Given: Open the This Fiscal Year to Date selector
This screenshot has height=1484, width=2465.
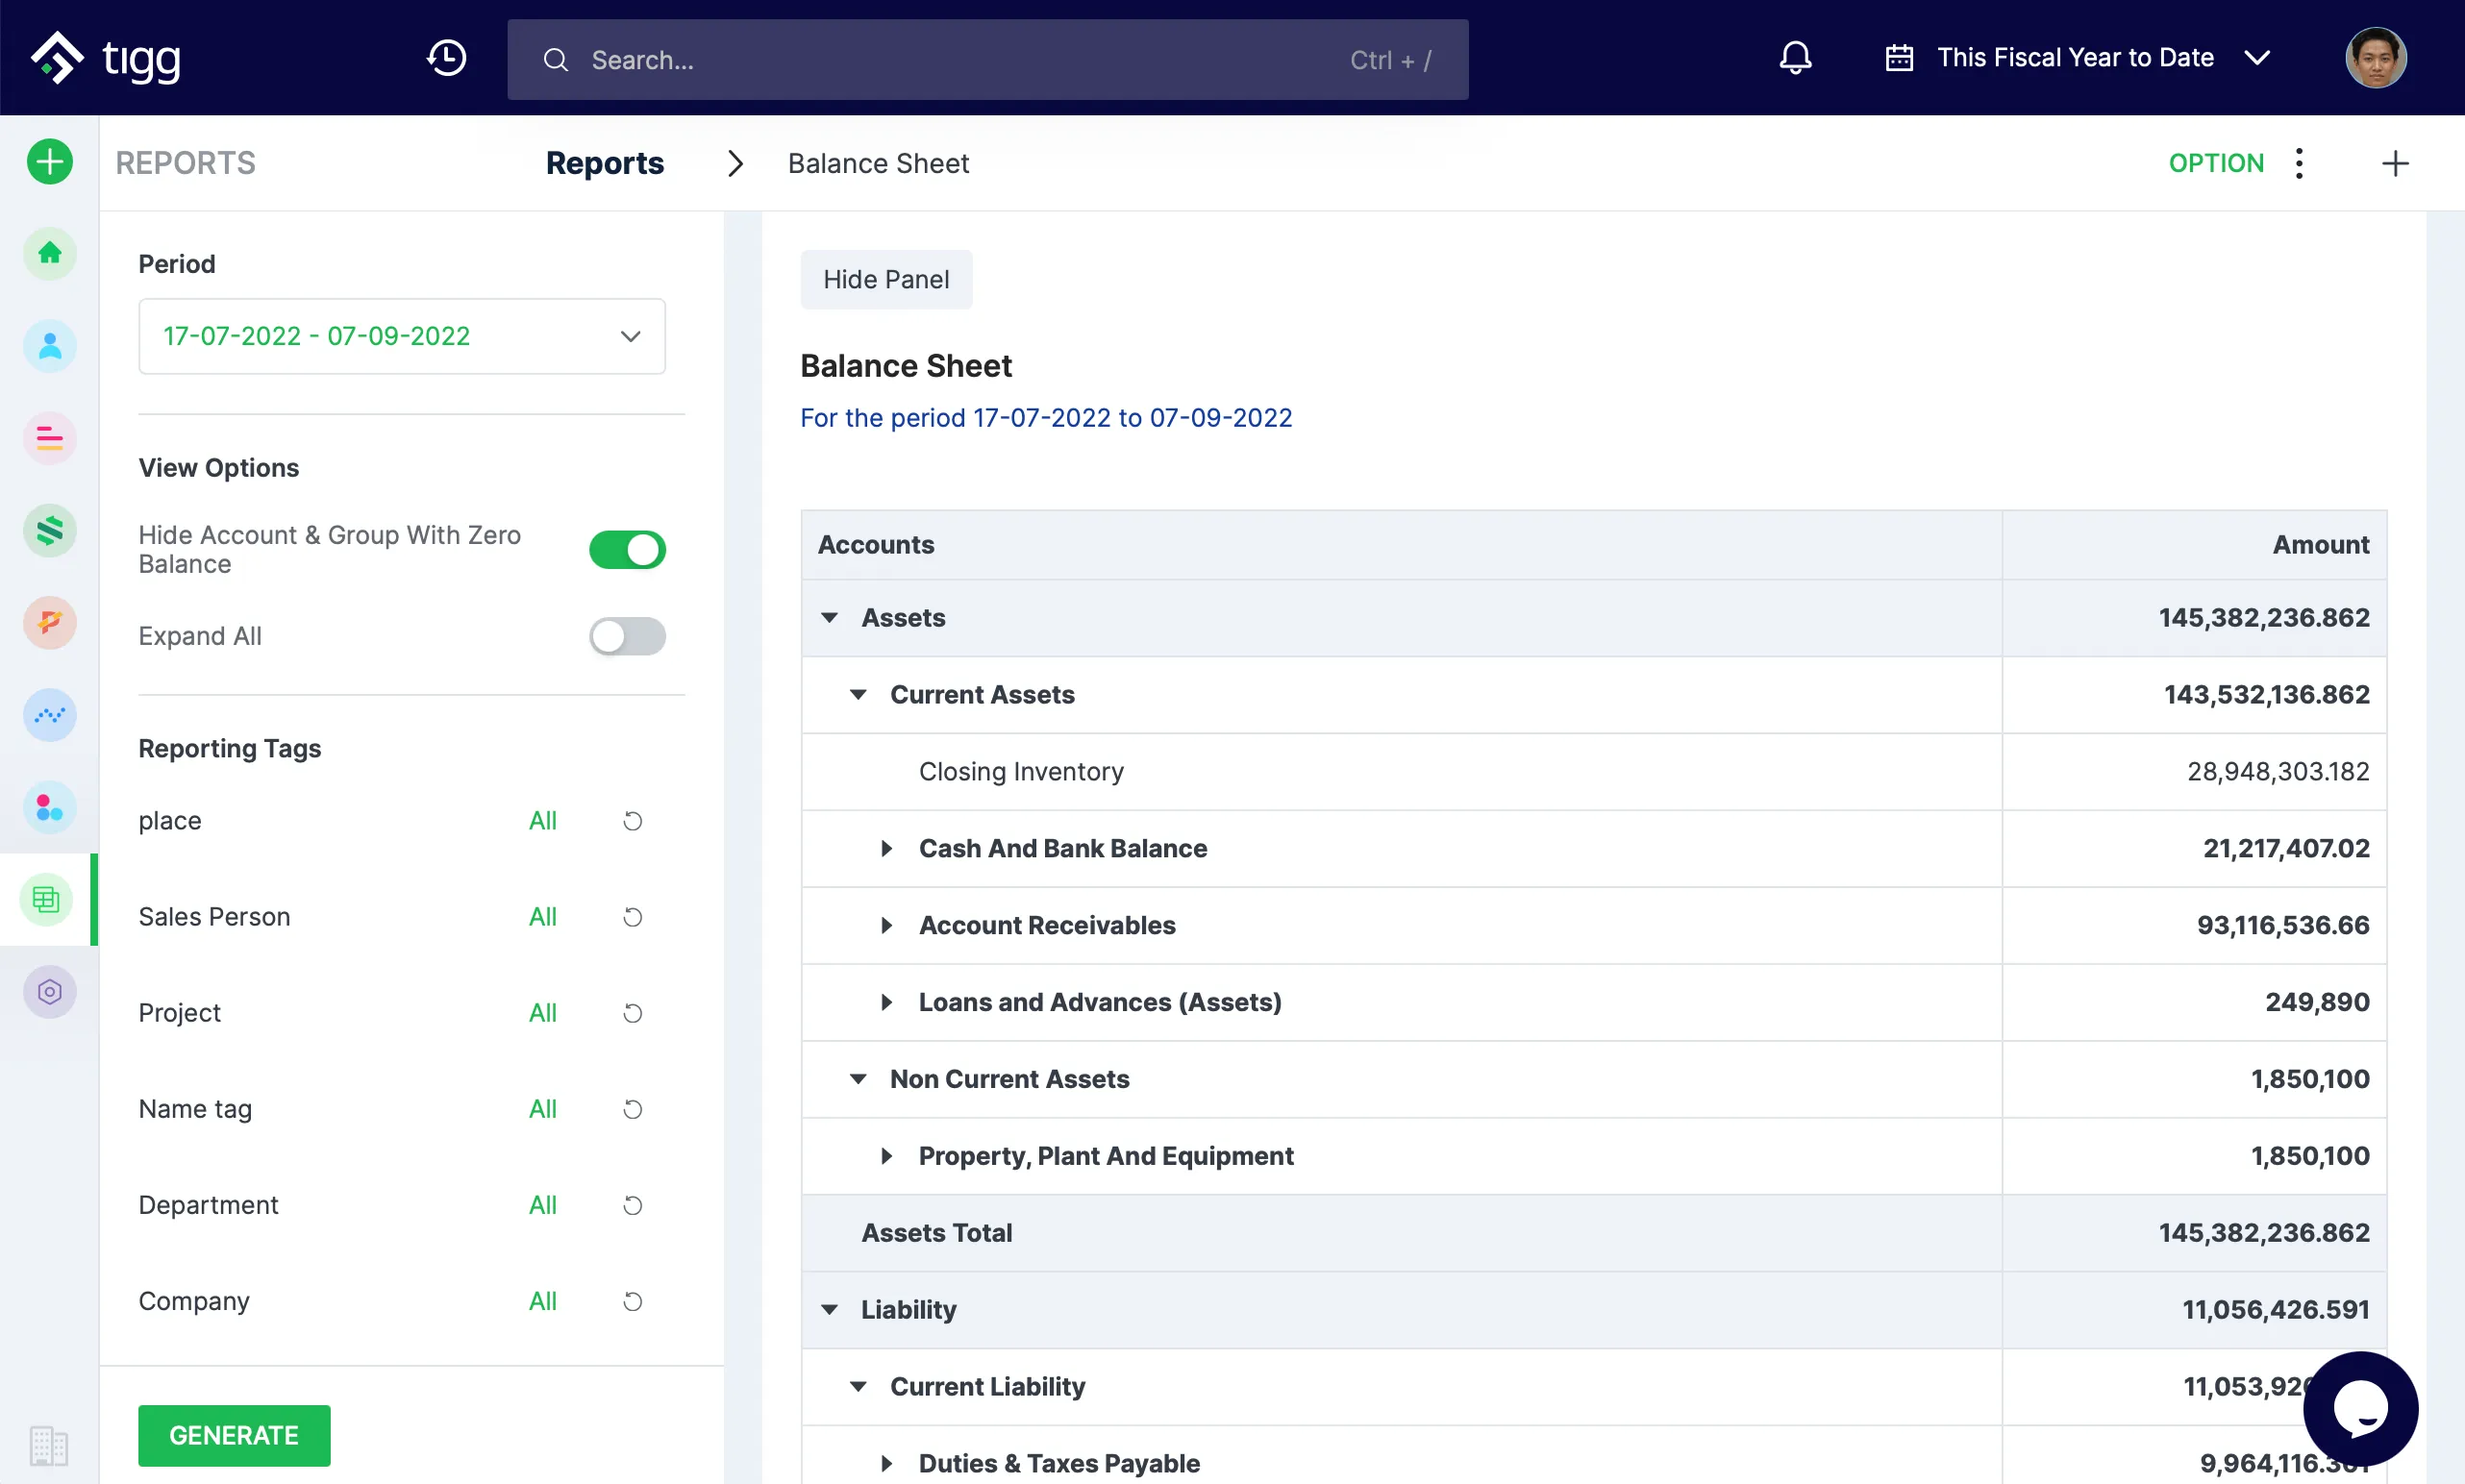Looking at the screenshot, I should [x=2076, y=57].
